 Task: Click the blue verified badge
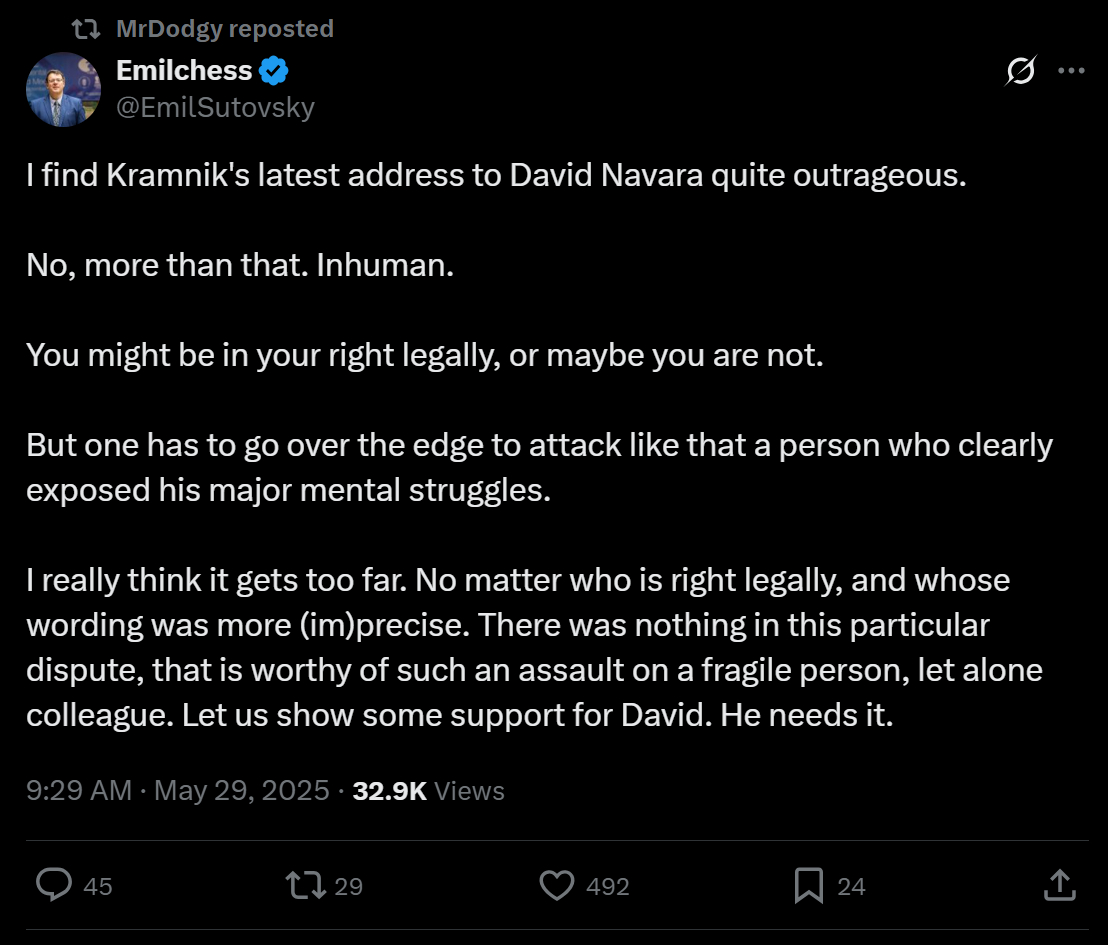[275, 71]
